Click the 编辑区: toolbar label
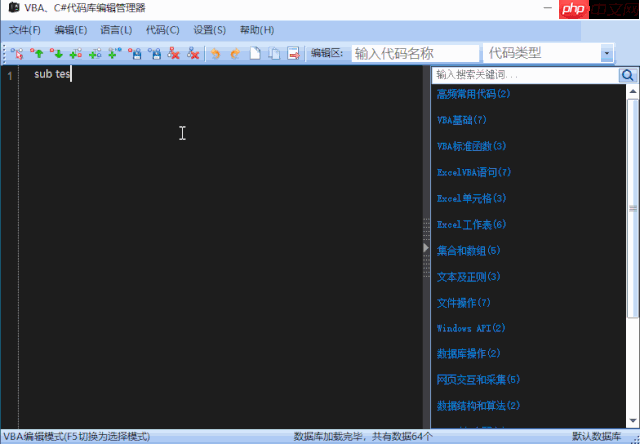This screenshot has width=640, height=444. [327, 53]
